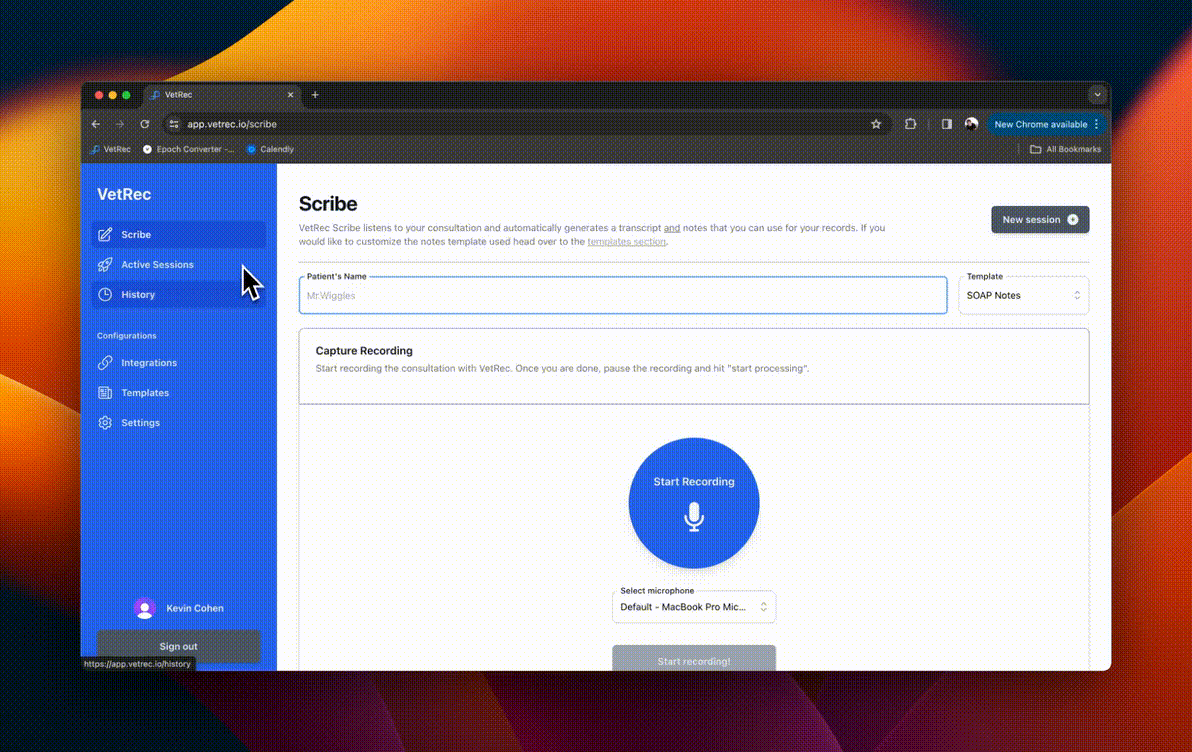Open the Templates page
Image resolution: width=1192 pixels, height=752 pixels.
pos(179,392)
